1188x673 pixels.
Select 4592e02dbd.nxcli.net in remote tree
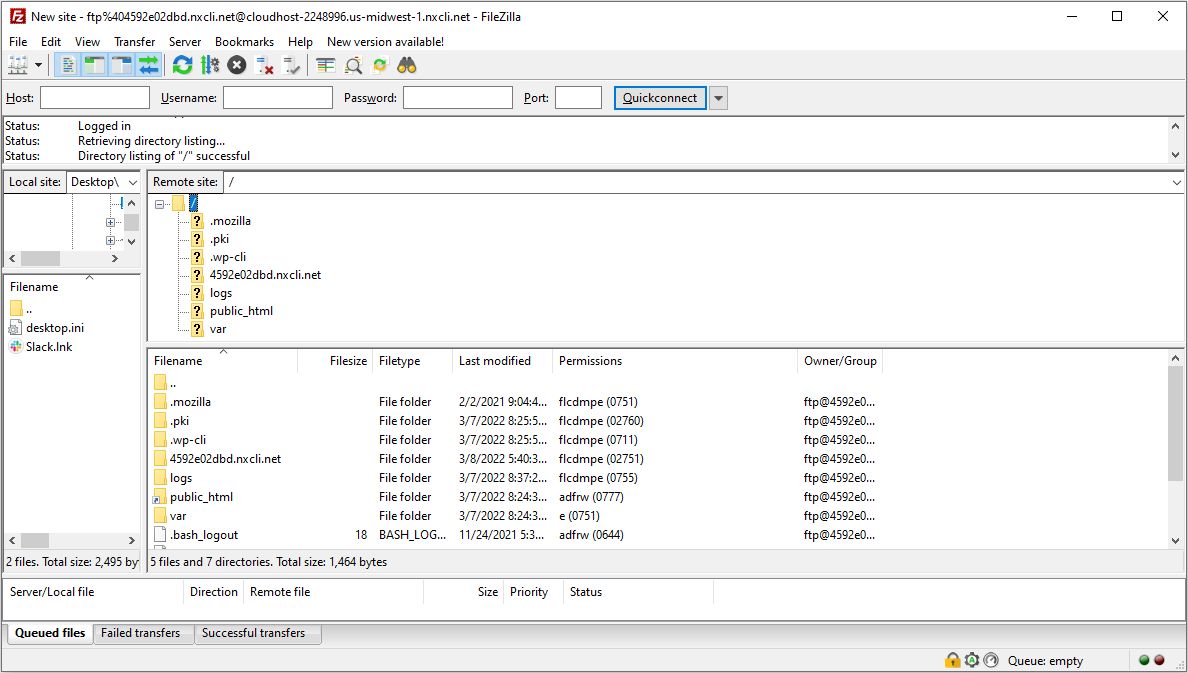265,275
